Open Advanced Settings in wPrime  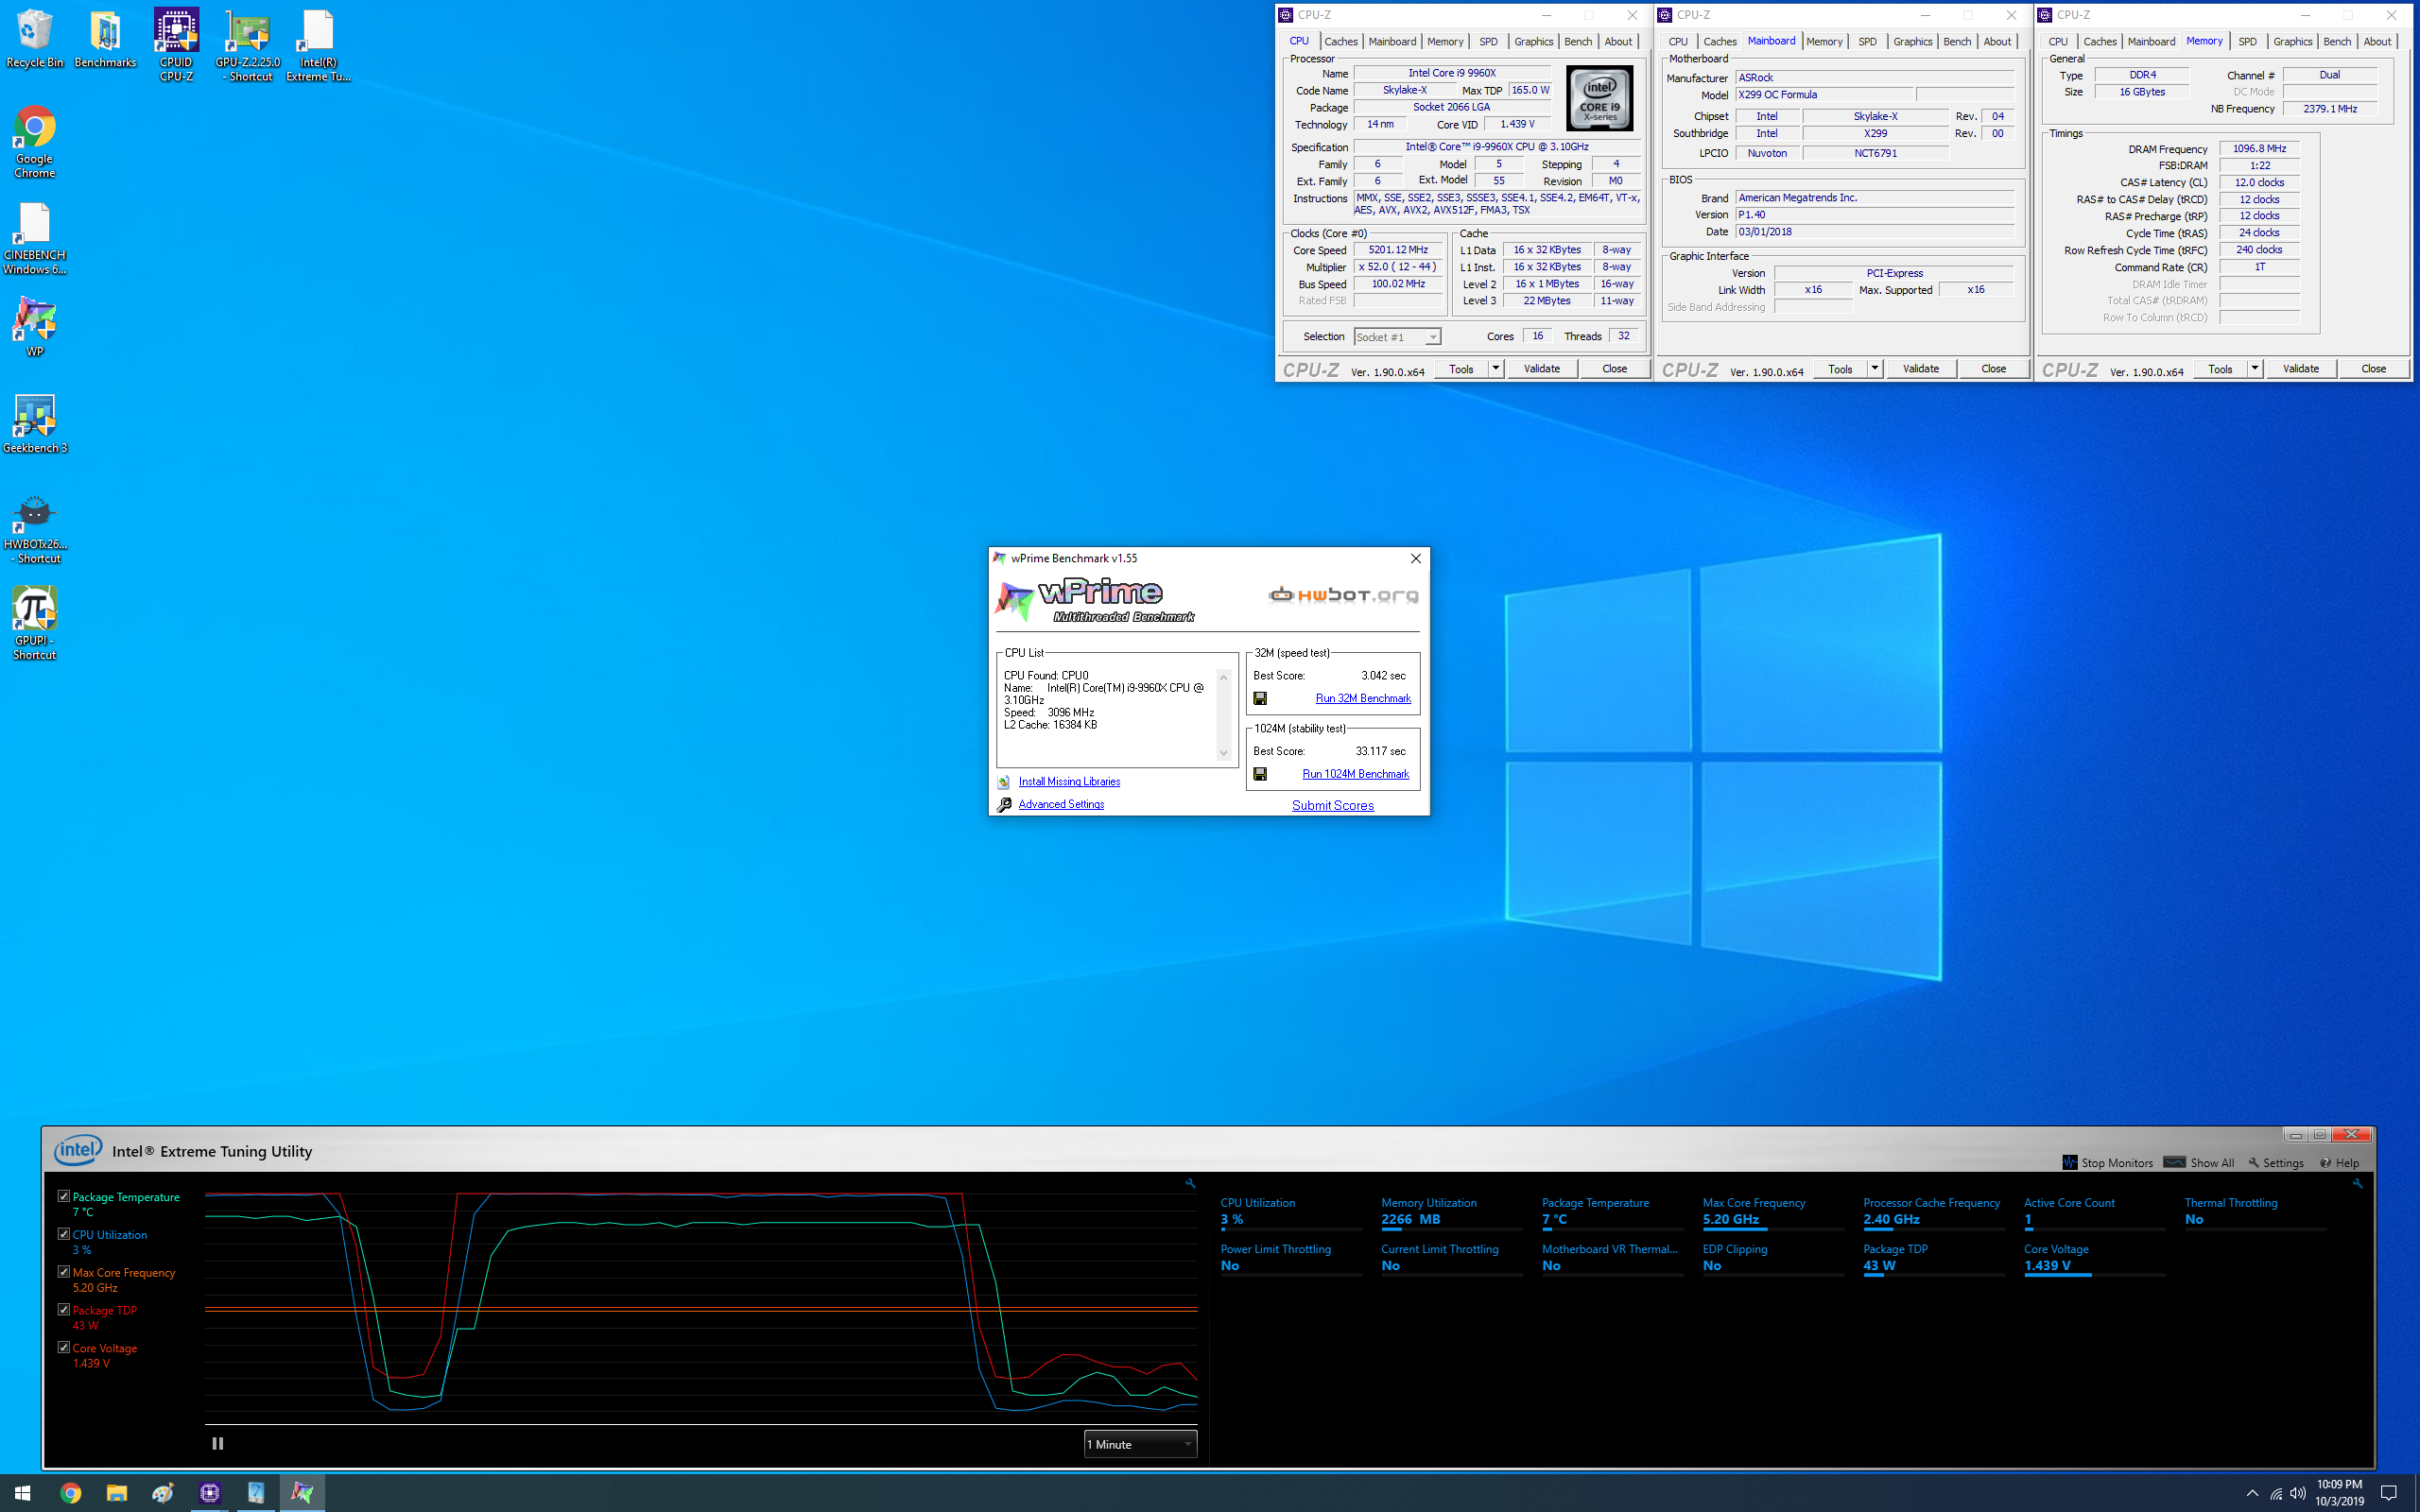[x=1061, y=804]
